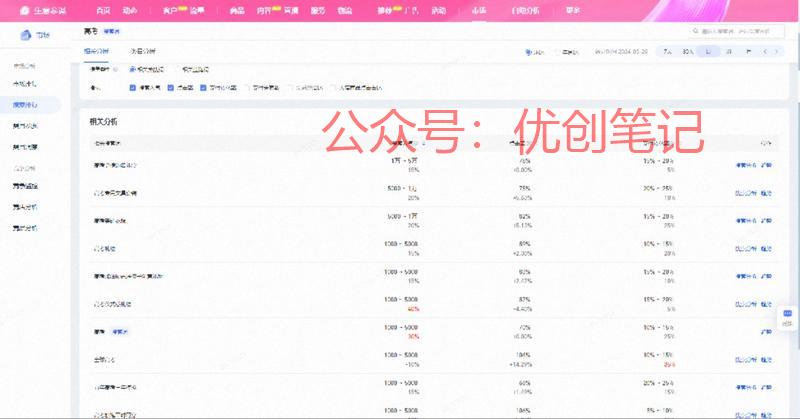The width and height of the screenshot is (800, 419).
Task: Uncheck the 点击率 metric checkbox
Action: click(x=171, y=88)
